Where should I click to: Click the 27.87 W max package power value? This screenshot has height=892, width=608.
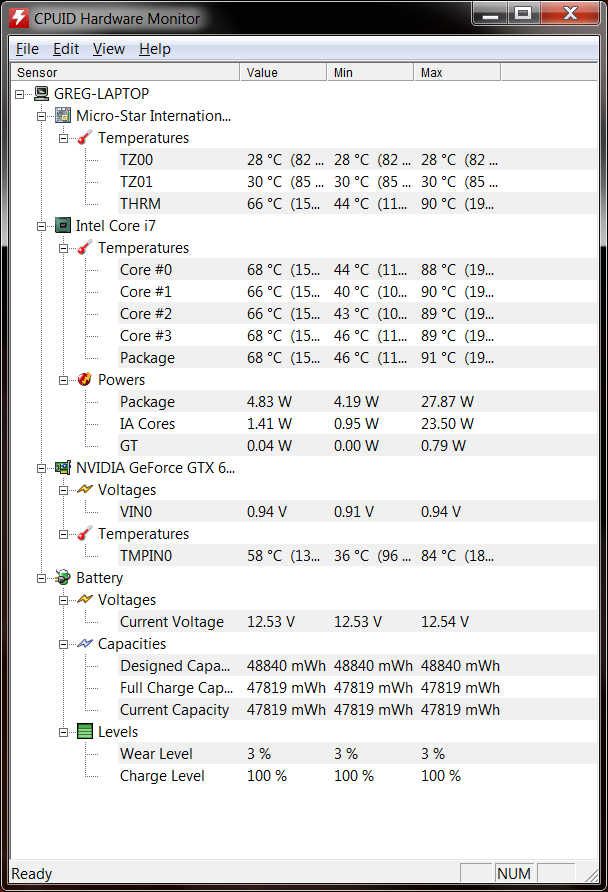point(447,402)
